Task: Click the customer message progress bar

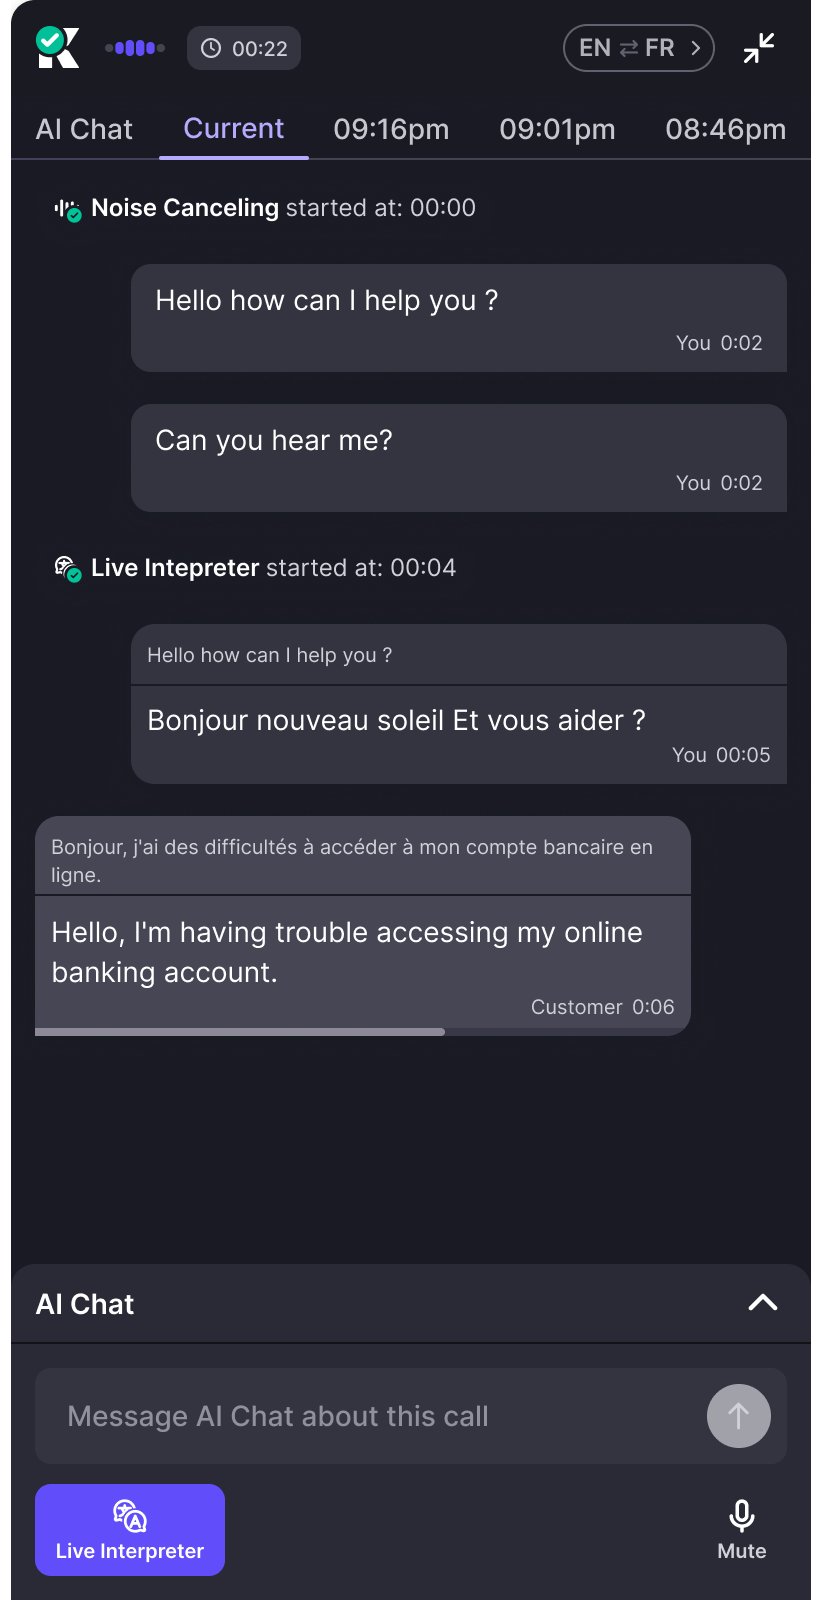Action: (240, 1032)
